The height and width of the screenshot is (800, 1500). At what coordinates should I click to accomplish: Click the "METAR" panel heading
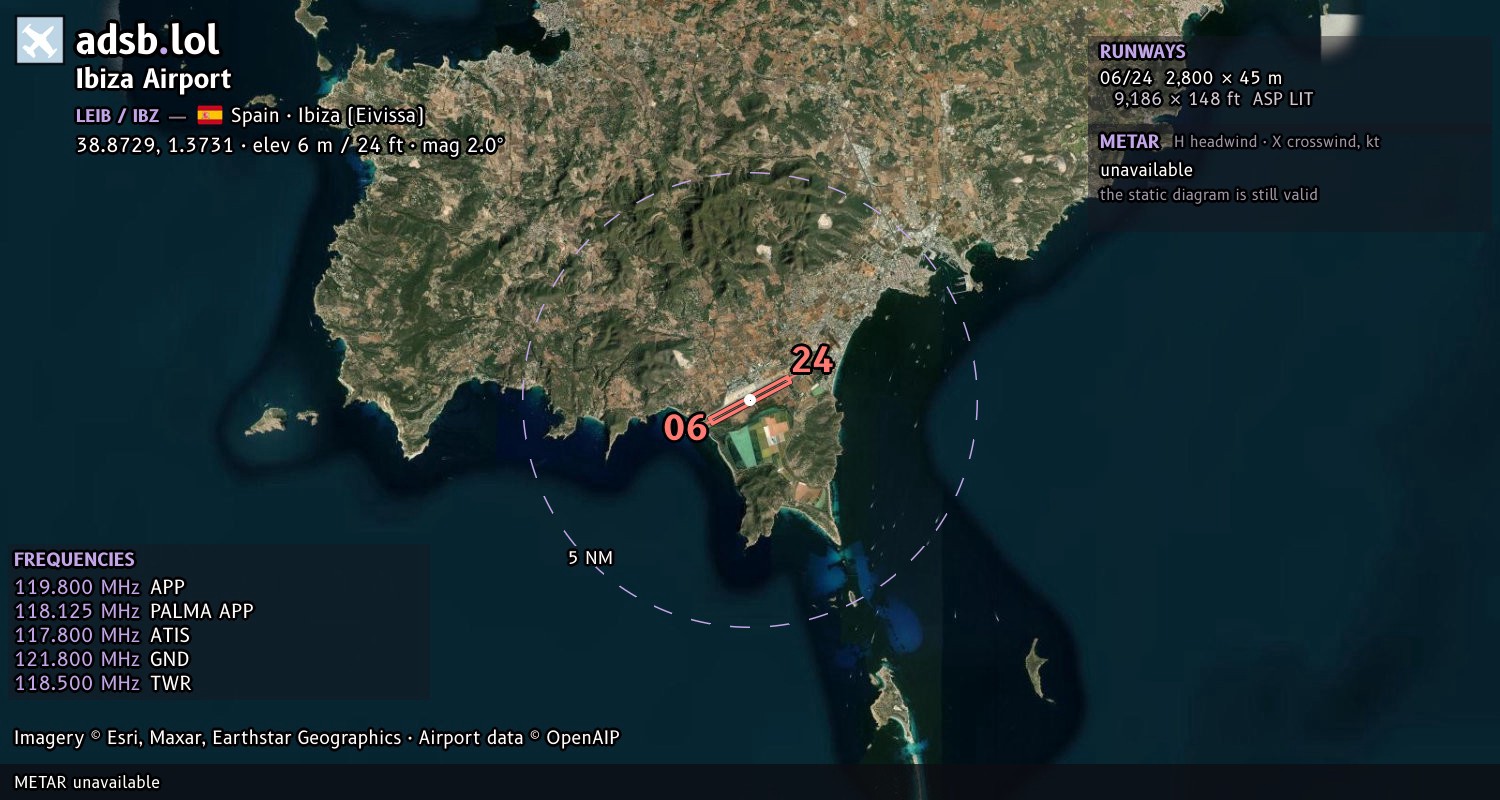click(x=1129, y=142)
